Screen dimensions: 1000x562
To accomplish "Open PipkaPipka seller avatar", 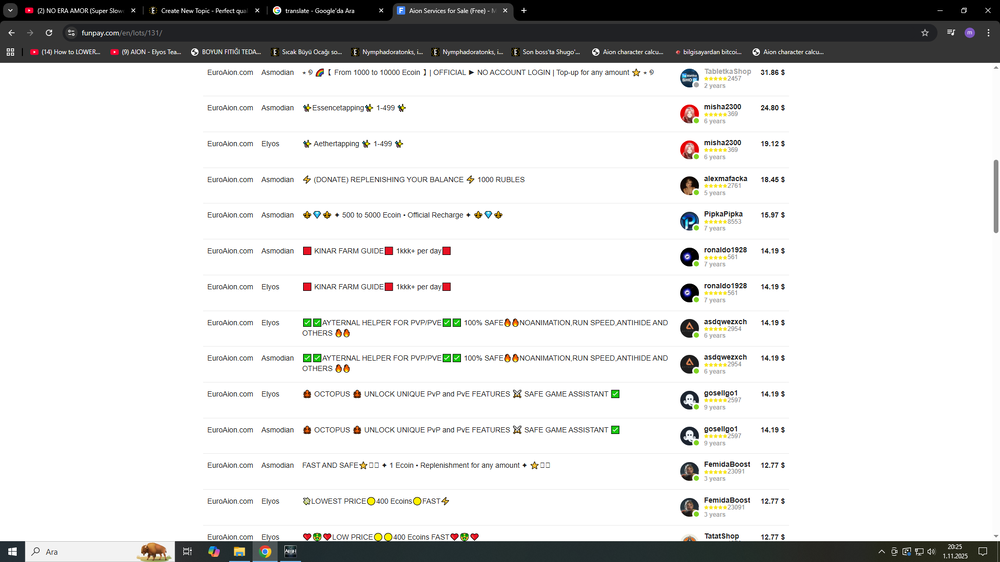I will [x=689, y=221].
